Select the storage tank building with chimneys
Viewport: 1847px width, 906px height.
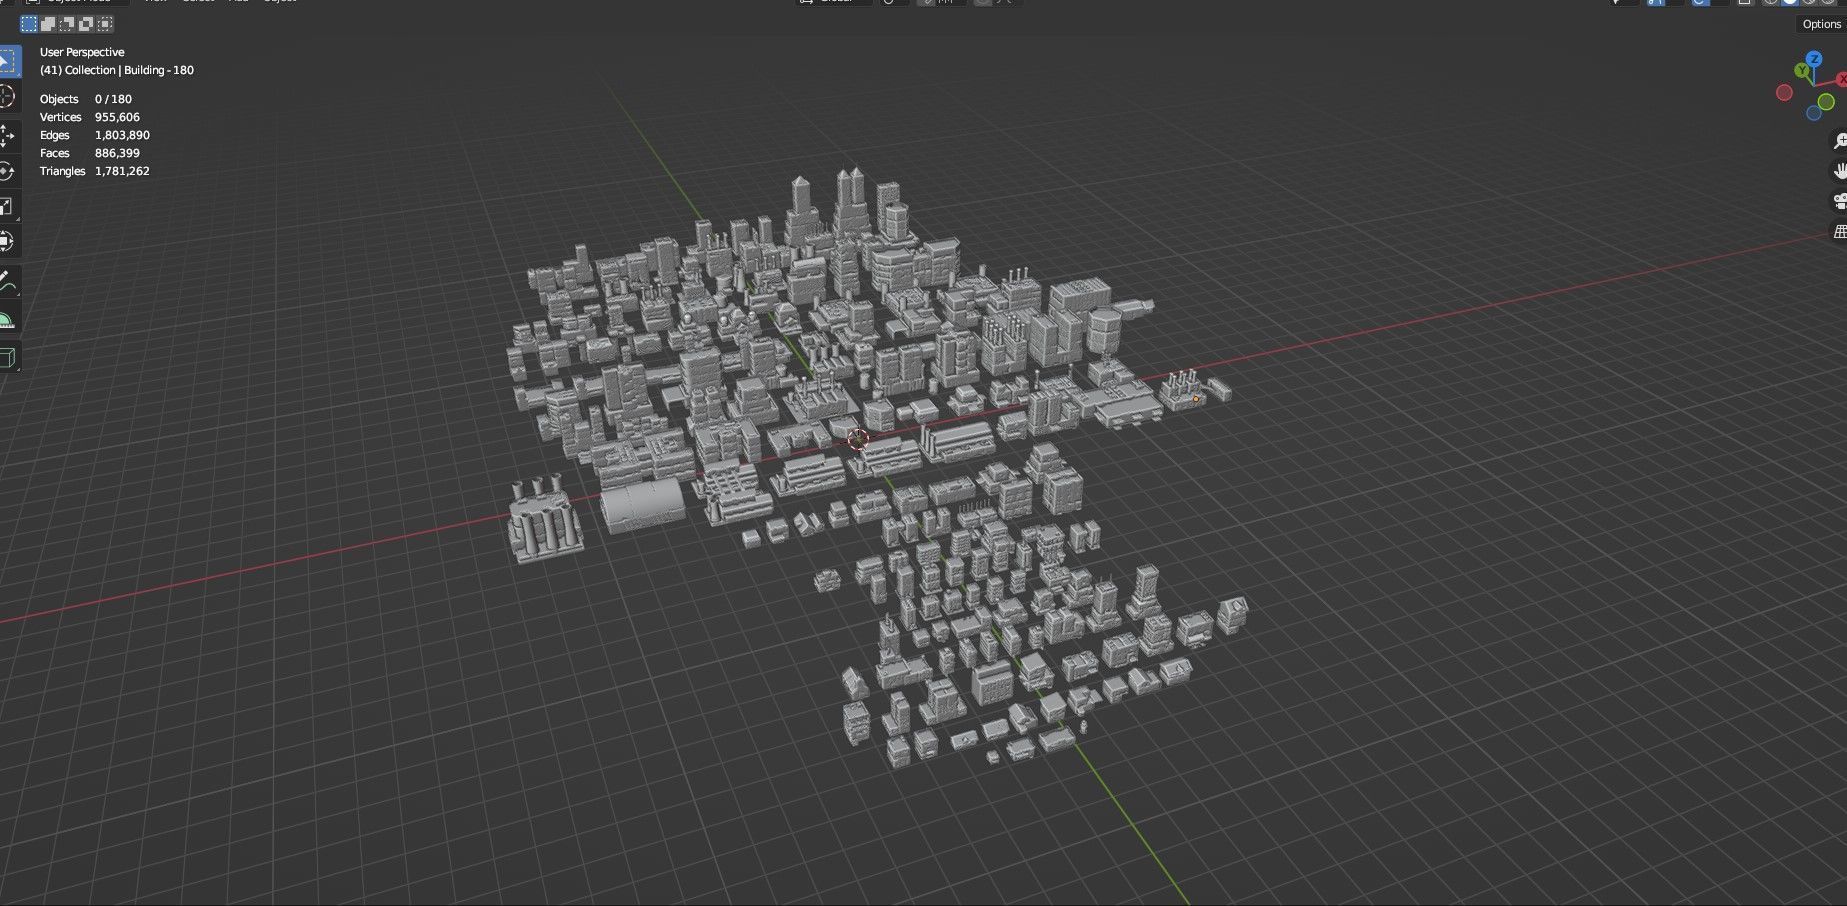545,520
